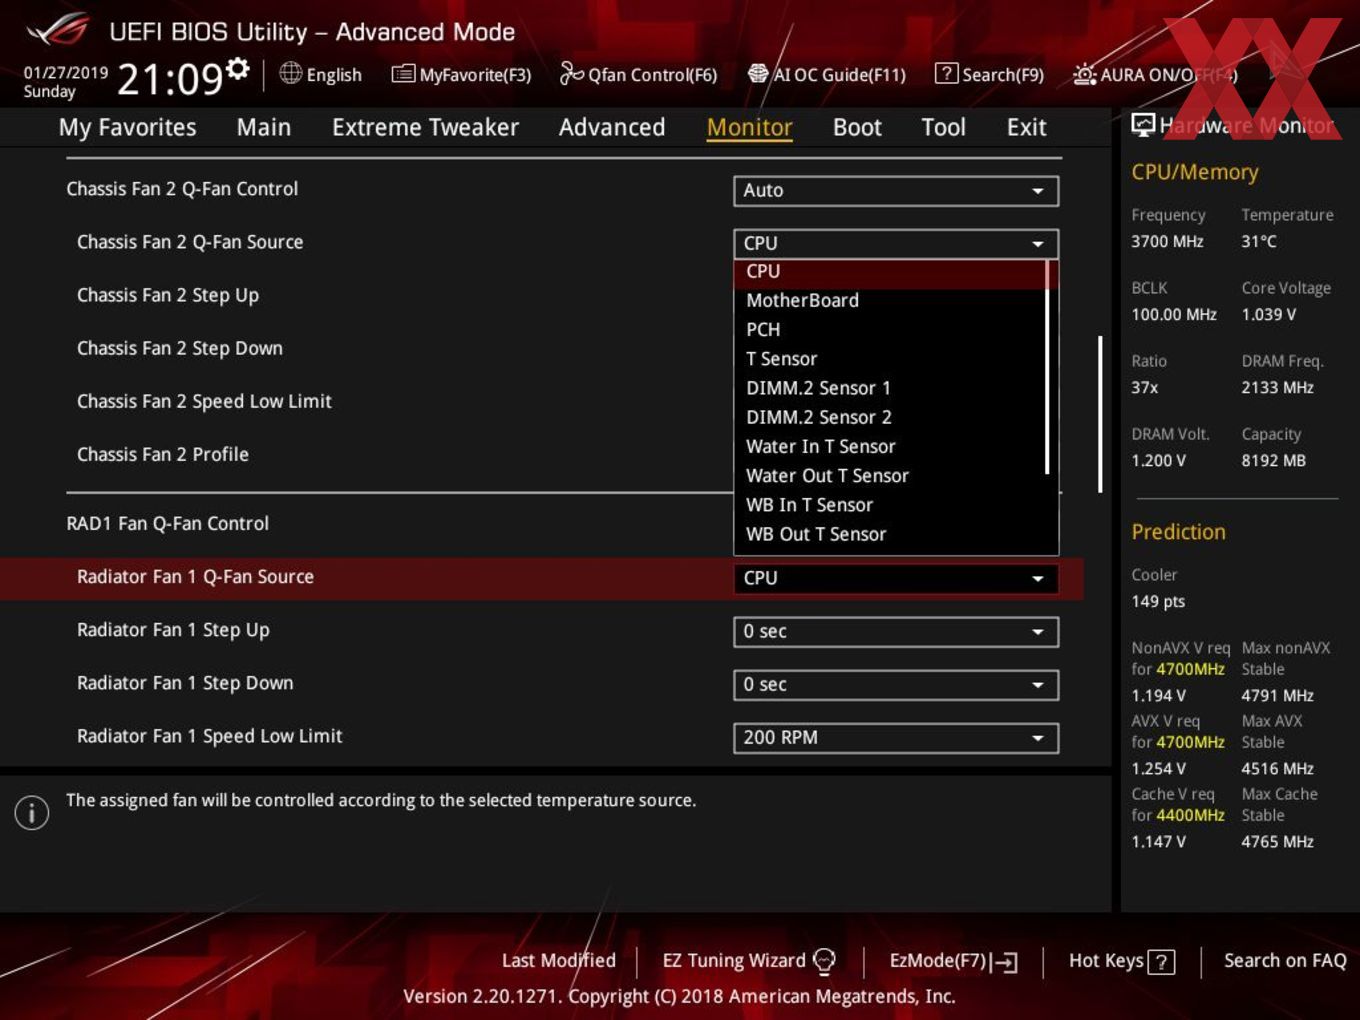Click the Hot Keys question box icon
The height and width of the screenshot is (1020, 1360).
(1161, 962)
